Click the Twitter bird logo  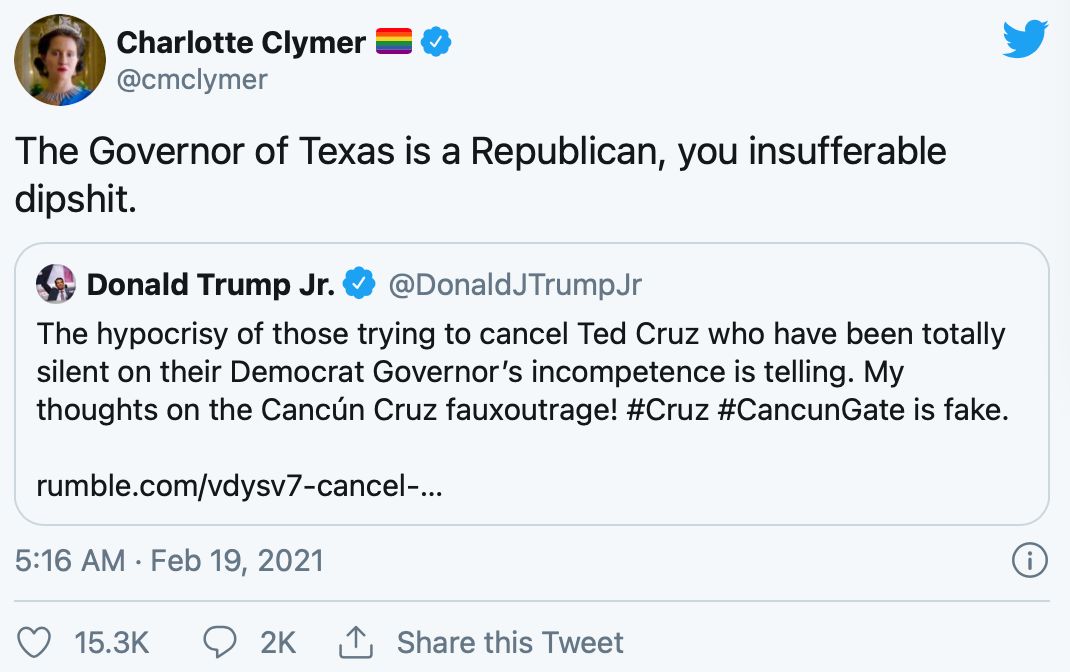[x=1025, y=40]
